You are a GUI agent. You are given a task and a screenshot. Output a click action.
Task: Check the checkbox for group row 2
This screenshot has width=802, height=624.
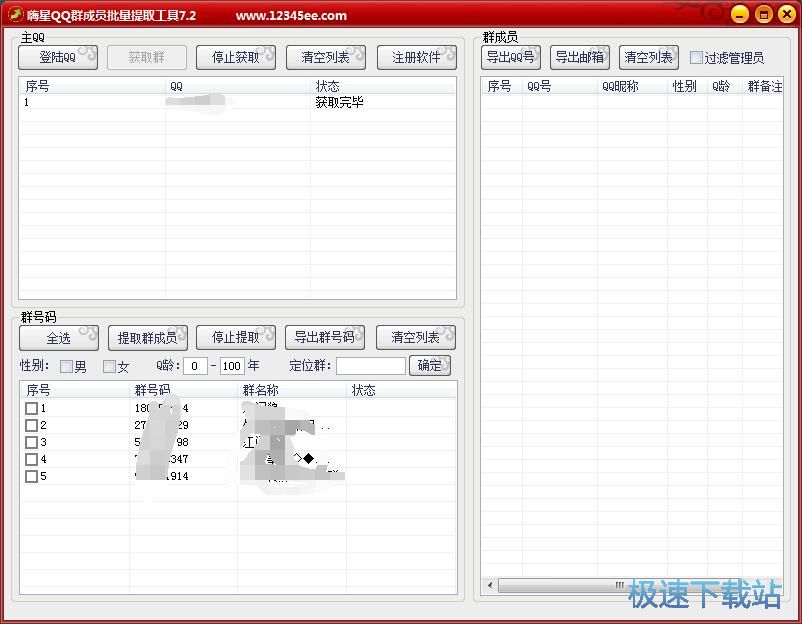[x=31, y=425]
